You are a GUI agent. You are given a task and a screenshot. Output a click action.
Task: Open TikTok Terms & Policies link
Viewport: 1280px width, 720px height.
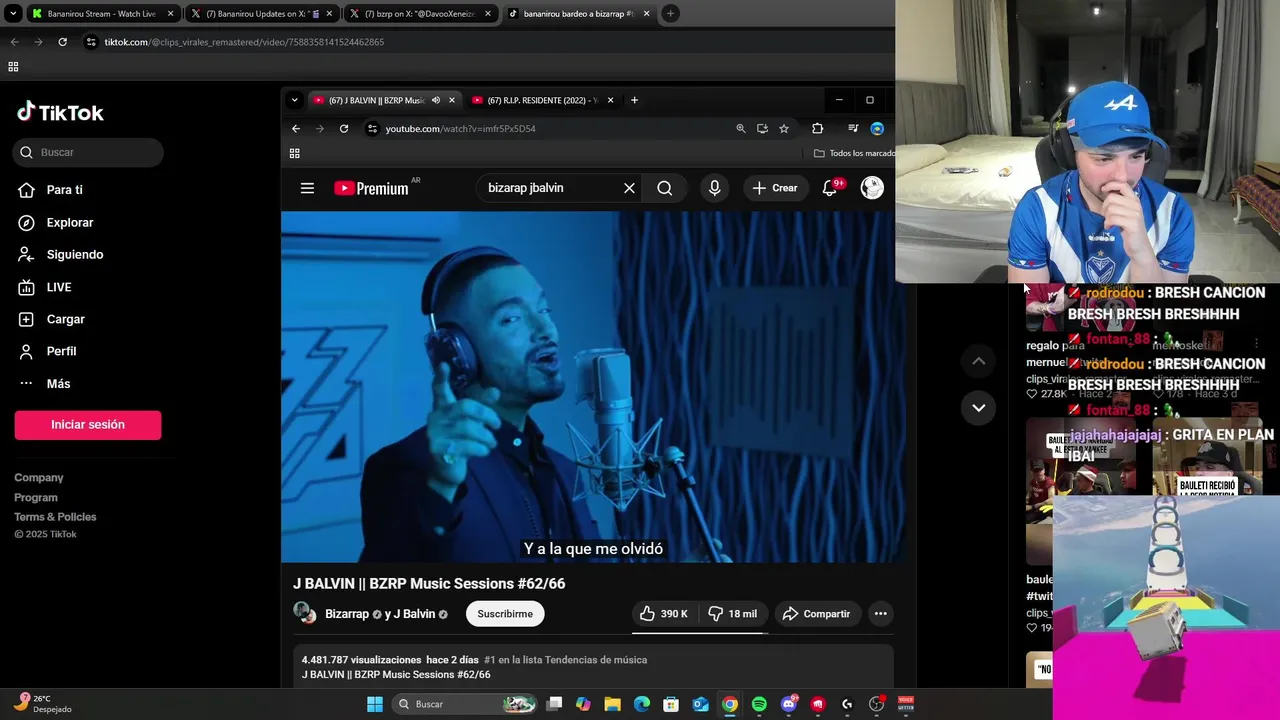coord(55,517)
